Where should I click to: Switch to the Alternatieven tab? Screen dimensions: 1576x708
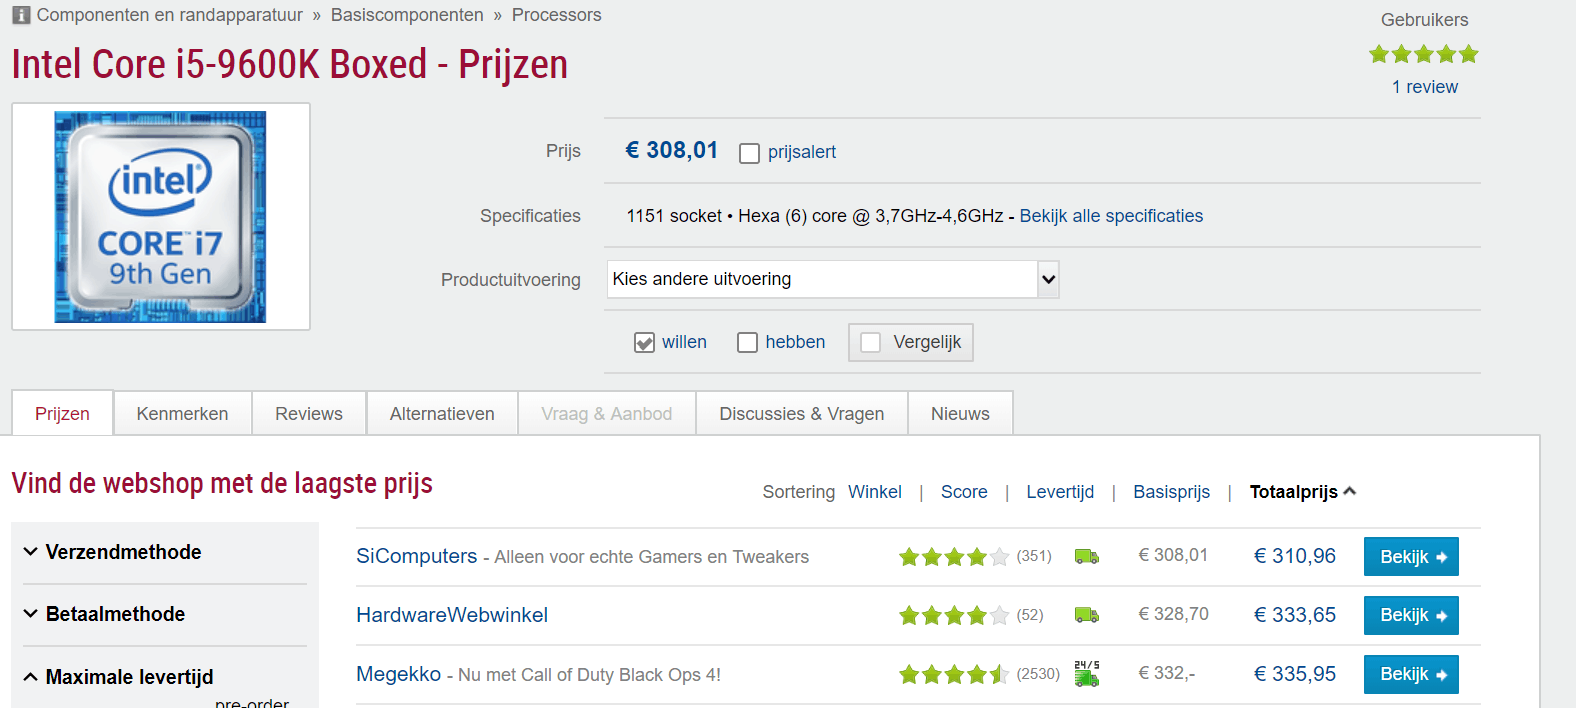pos(442,414)
